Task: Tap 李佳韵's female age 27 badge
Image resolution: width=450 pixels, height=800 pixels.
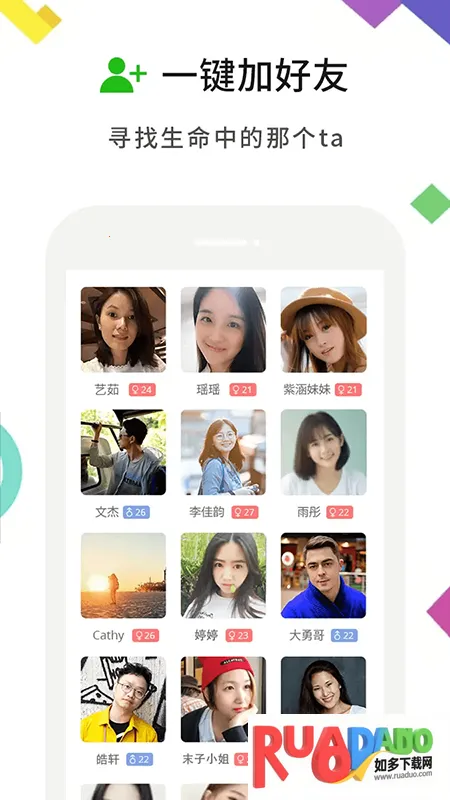Action: click(245, 512)
